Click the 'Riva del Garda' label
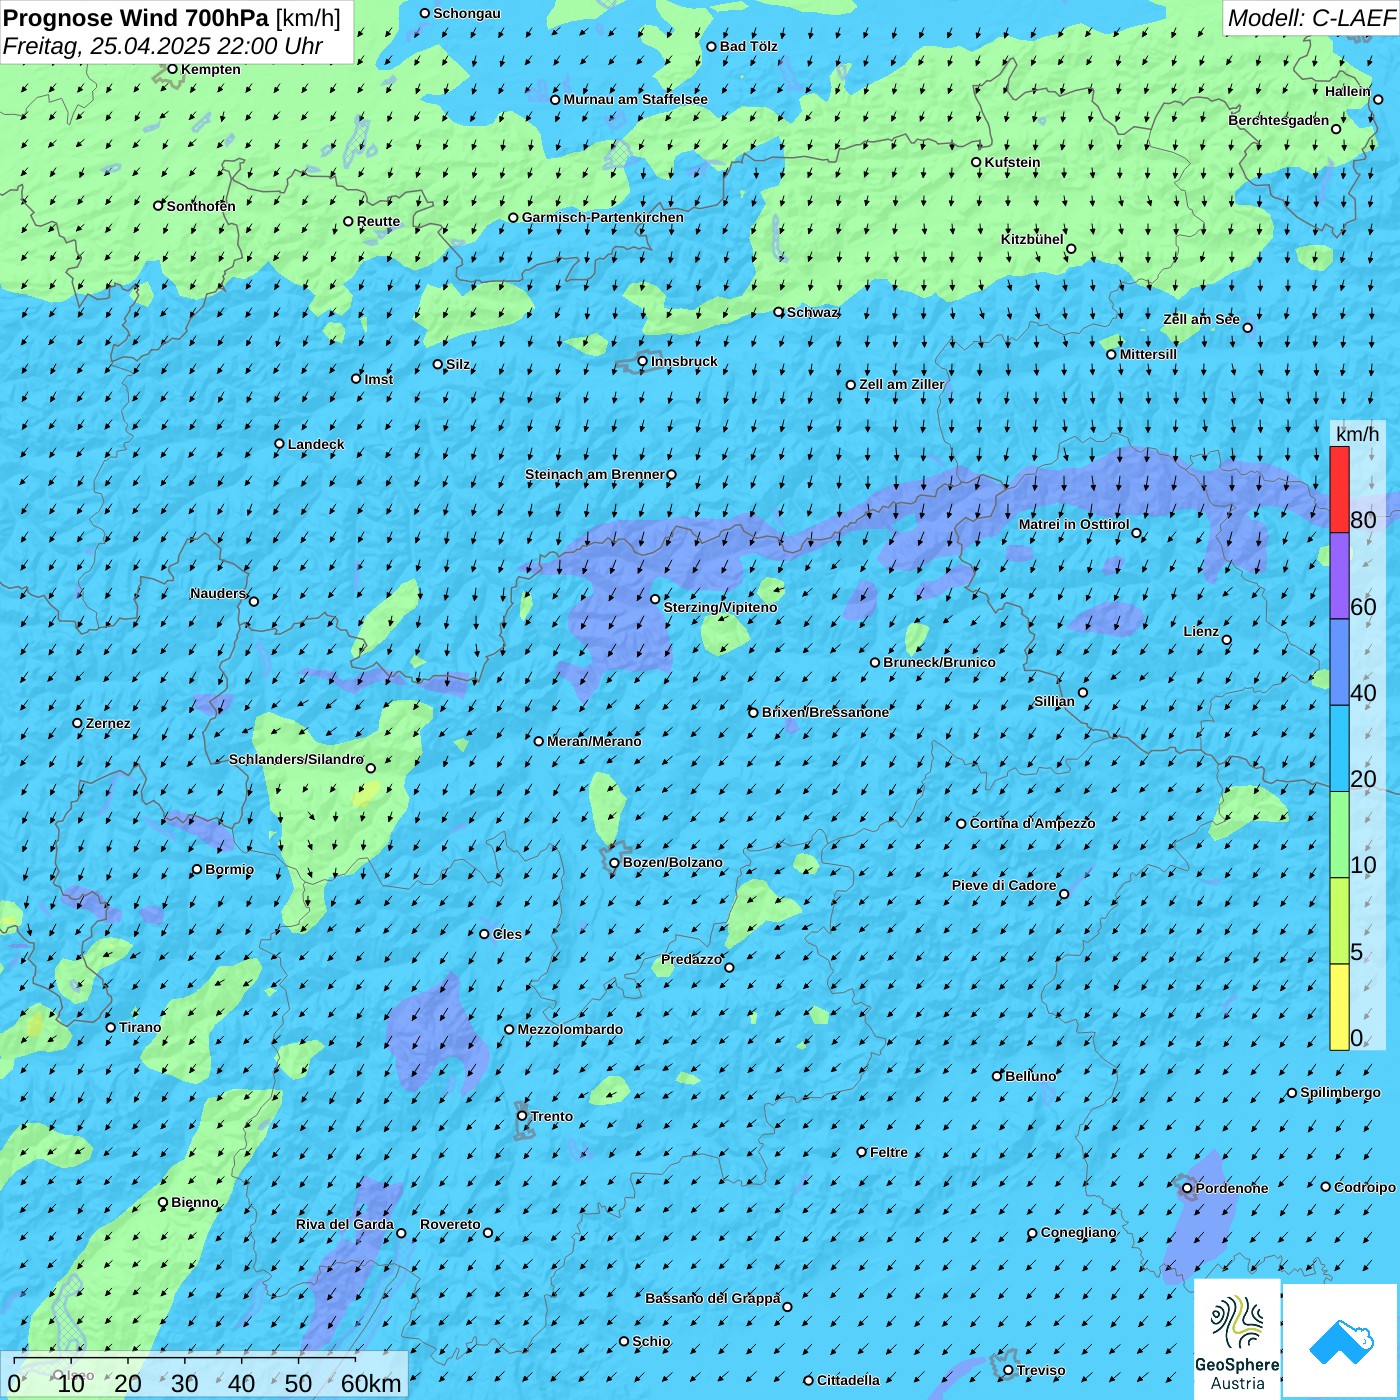Viewport: 1400px width, 1400px height. coord(345,1224)
